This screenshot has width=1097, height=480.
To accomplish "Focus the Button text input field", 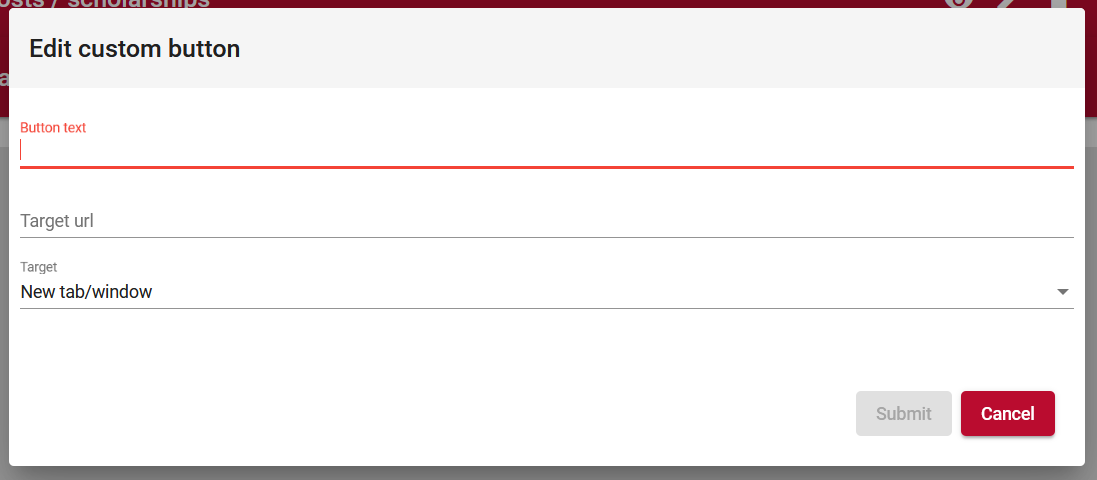I will (x=546, y=150).
